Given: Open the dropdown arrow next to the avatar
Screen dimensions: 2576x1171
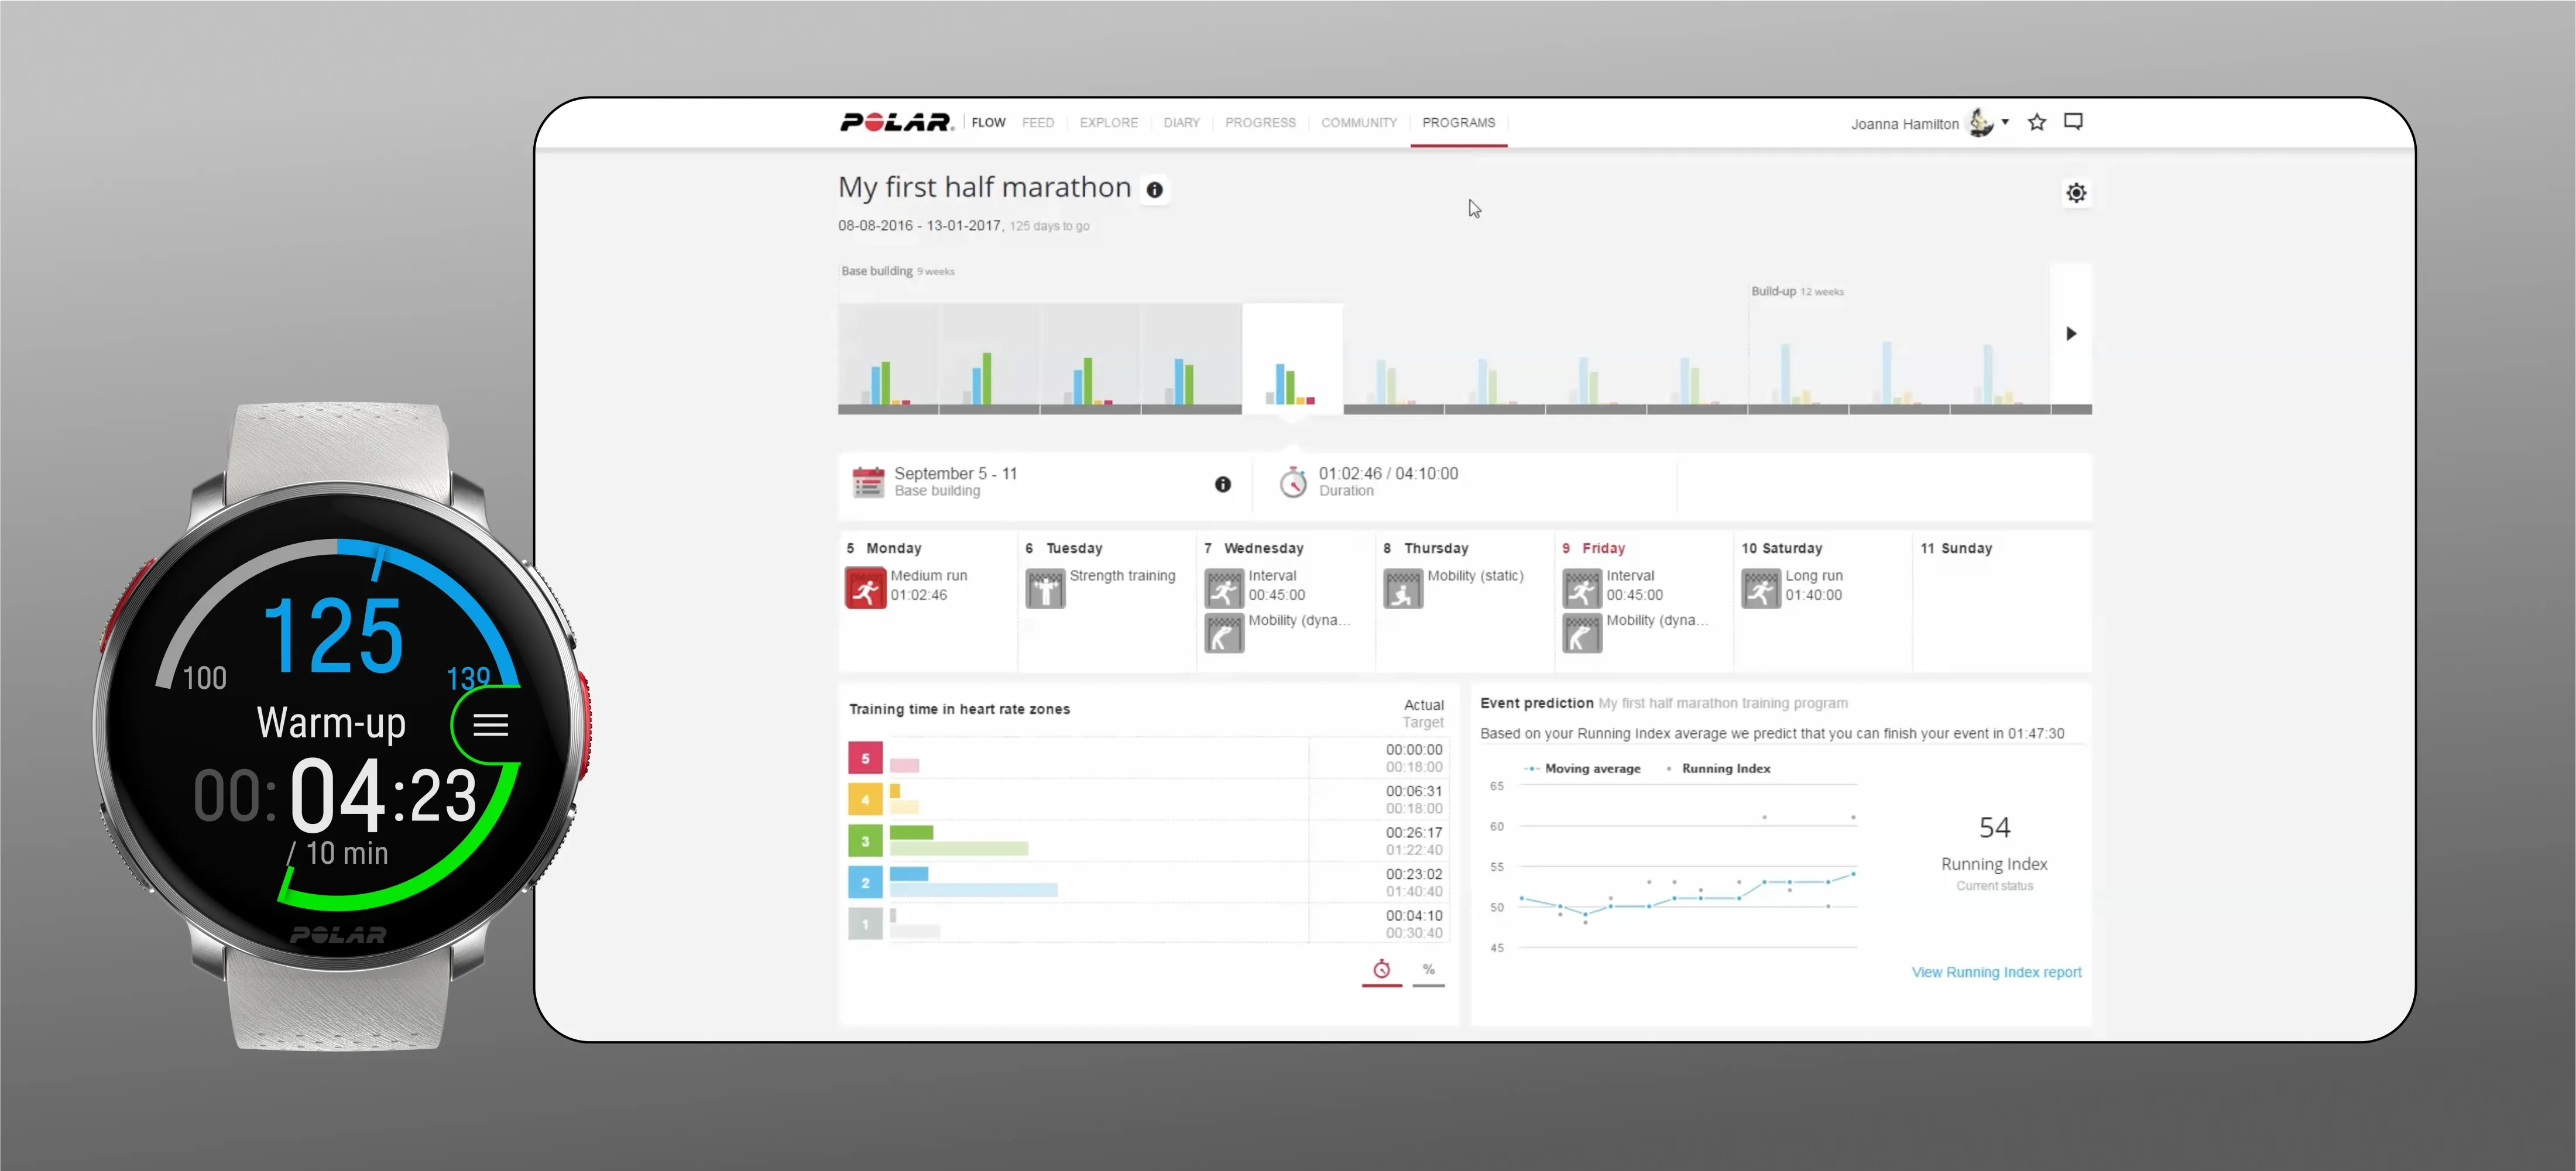Looking at the screenshot, I should tap(2005, 122).
